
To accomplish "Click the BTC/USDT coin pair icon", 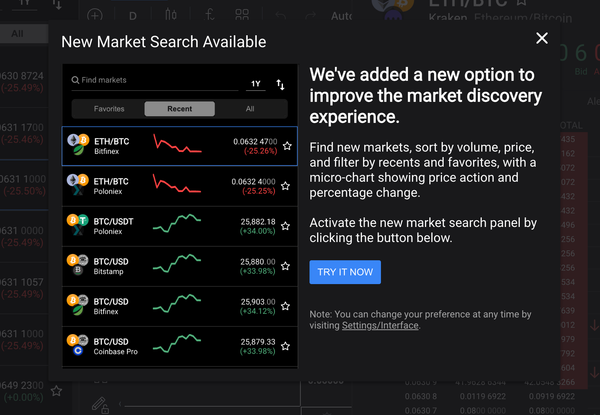I will pos(78,225).
